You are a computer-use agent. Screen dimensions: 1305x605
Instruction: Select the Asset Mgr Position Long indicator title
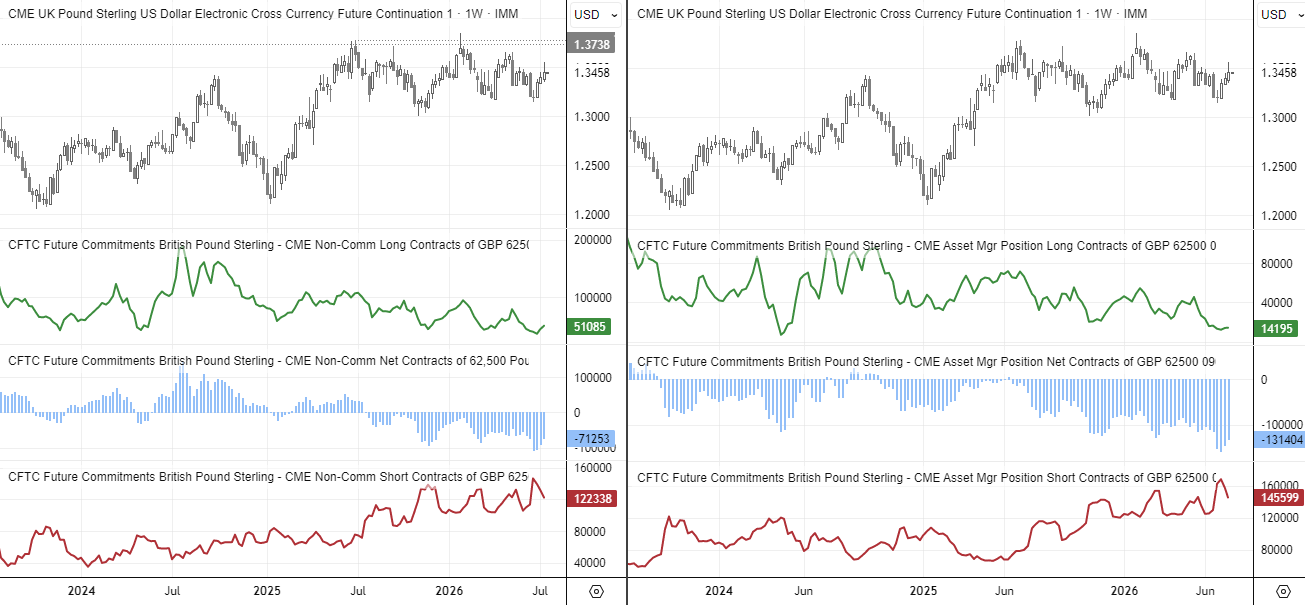coord(926,245)
